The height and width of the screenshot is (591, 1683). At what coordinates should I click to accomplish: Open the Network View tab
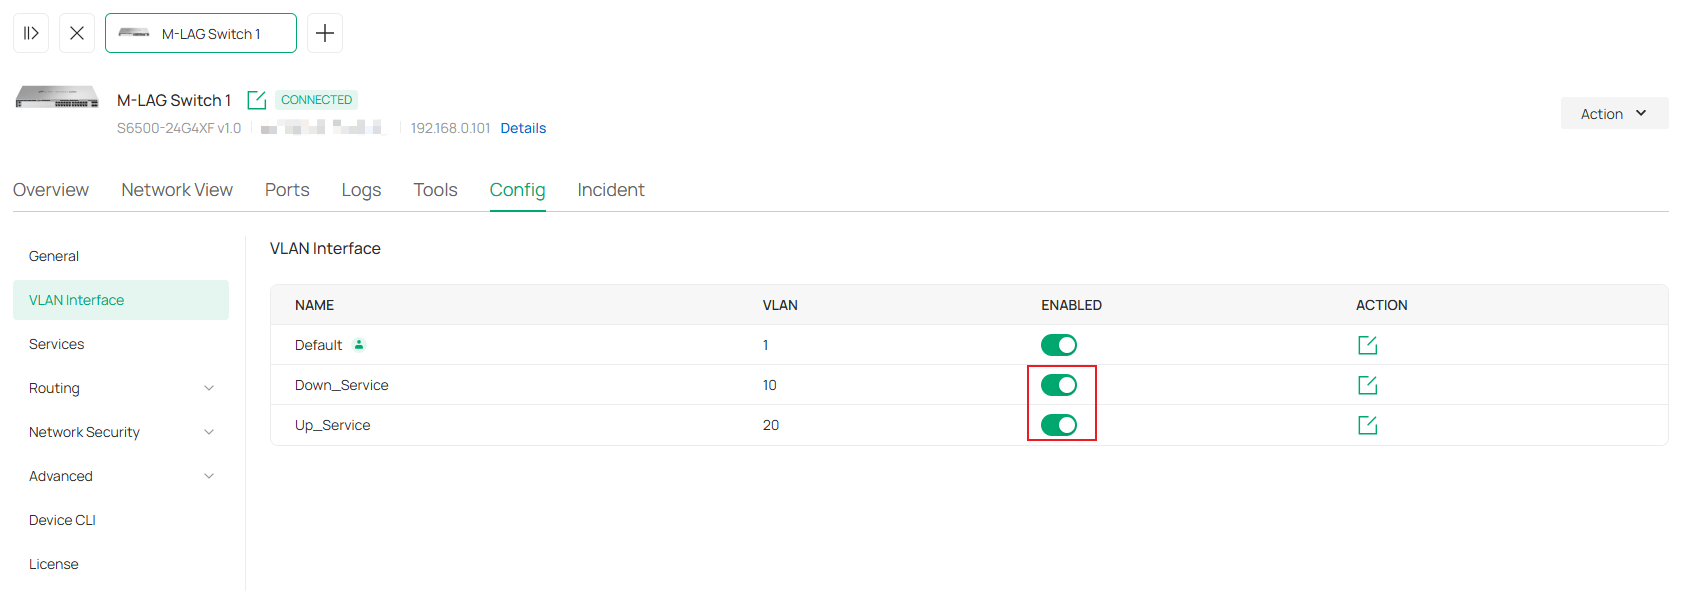click(x=176, y=189)
